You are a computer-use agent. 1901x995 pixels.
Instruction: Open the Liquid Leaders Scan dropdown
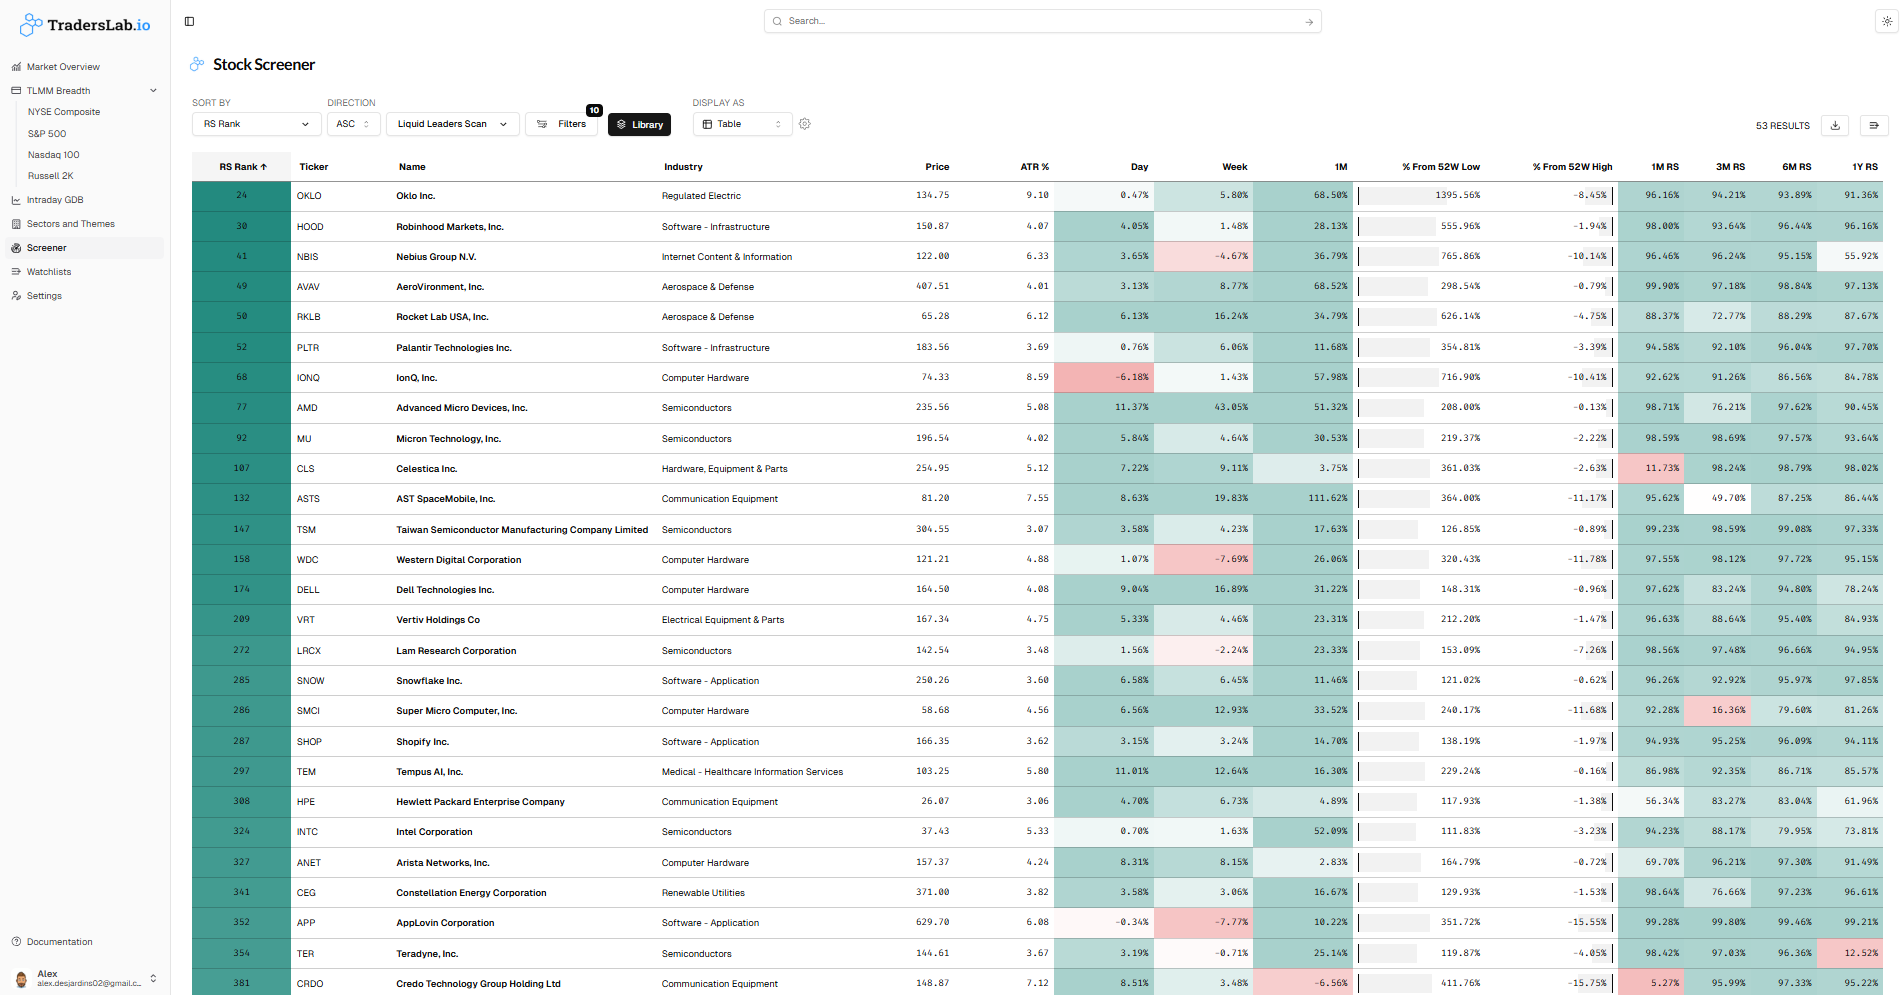point(452,124)
